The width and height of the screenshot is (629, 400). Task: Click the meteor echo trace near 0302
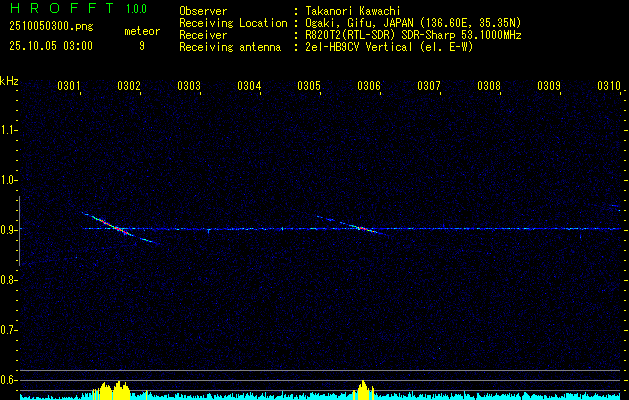pyautogui.click(x=120, y=228)
